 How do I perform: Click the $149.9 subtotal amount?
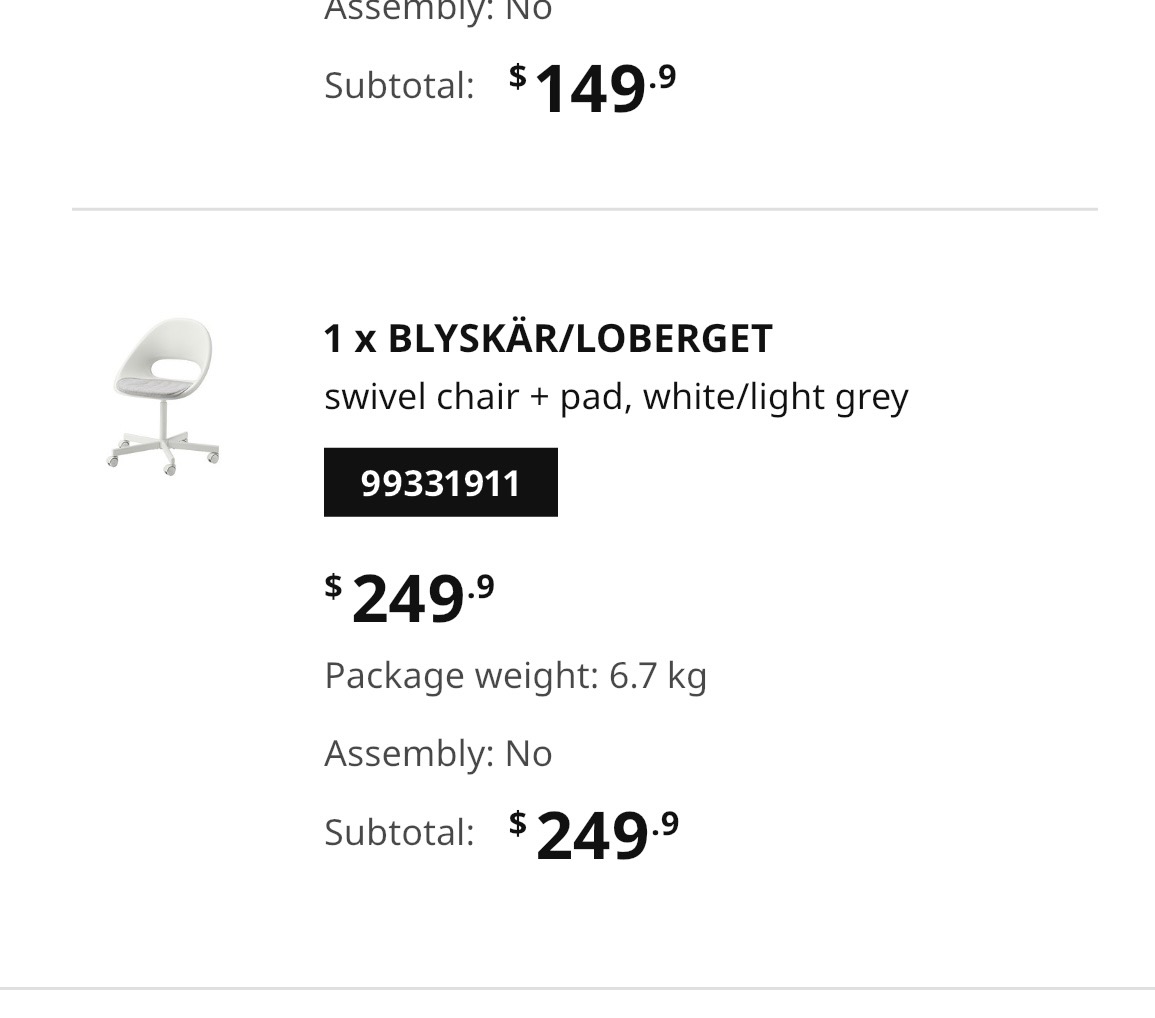(x=592, y=88)
